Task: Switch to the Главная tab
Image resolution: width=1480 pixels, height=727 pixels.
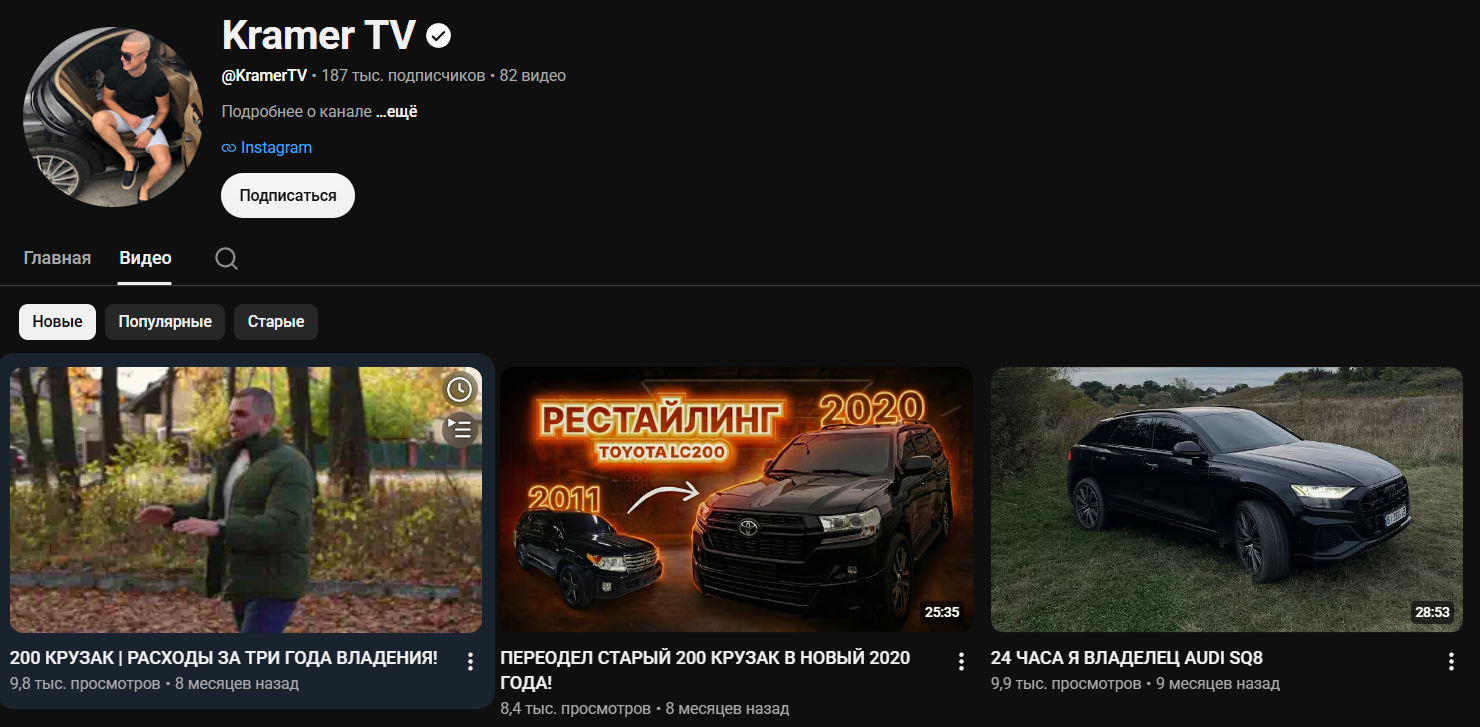Action: coord(57,258)
